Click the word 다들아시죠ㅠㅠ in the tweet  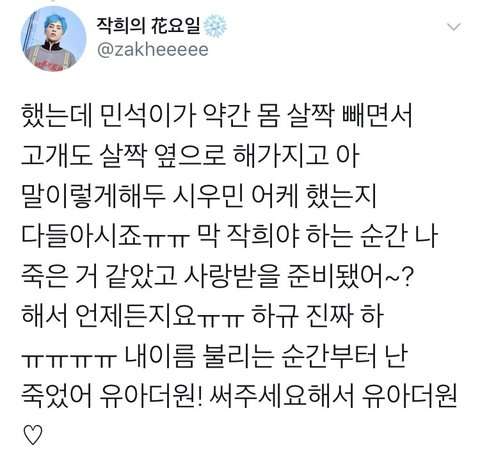(106, 236)
